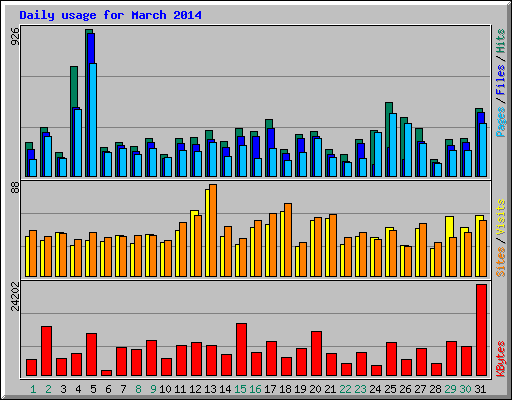Click the orange Visits bar for day 13
This screenshot has height=400, width=512.
point(213,230)
